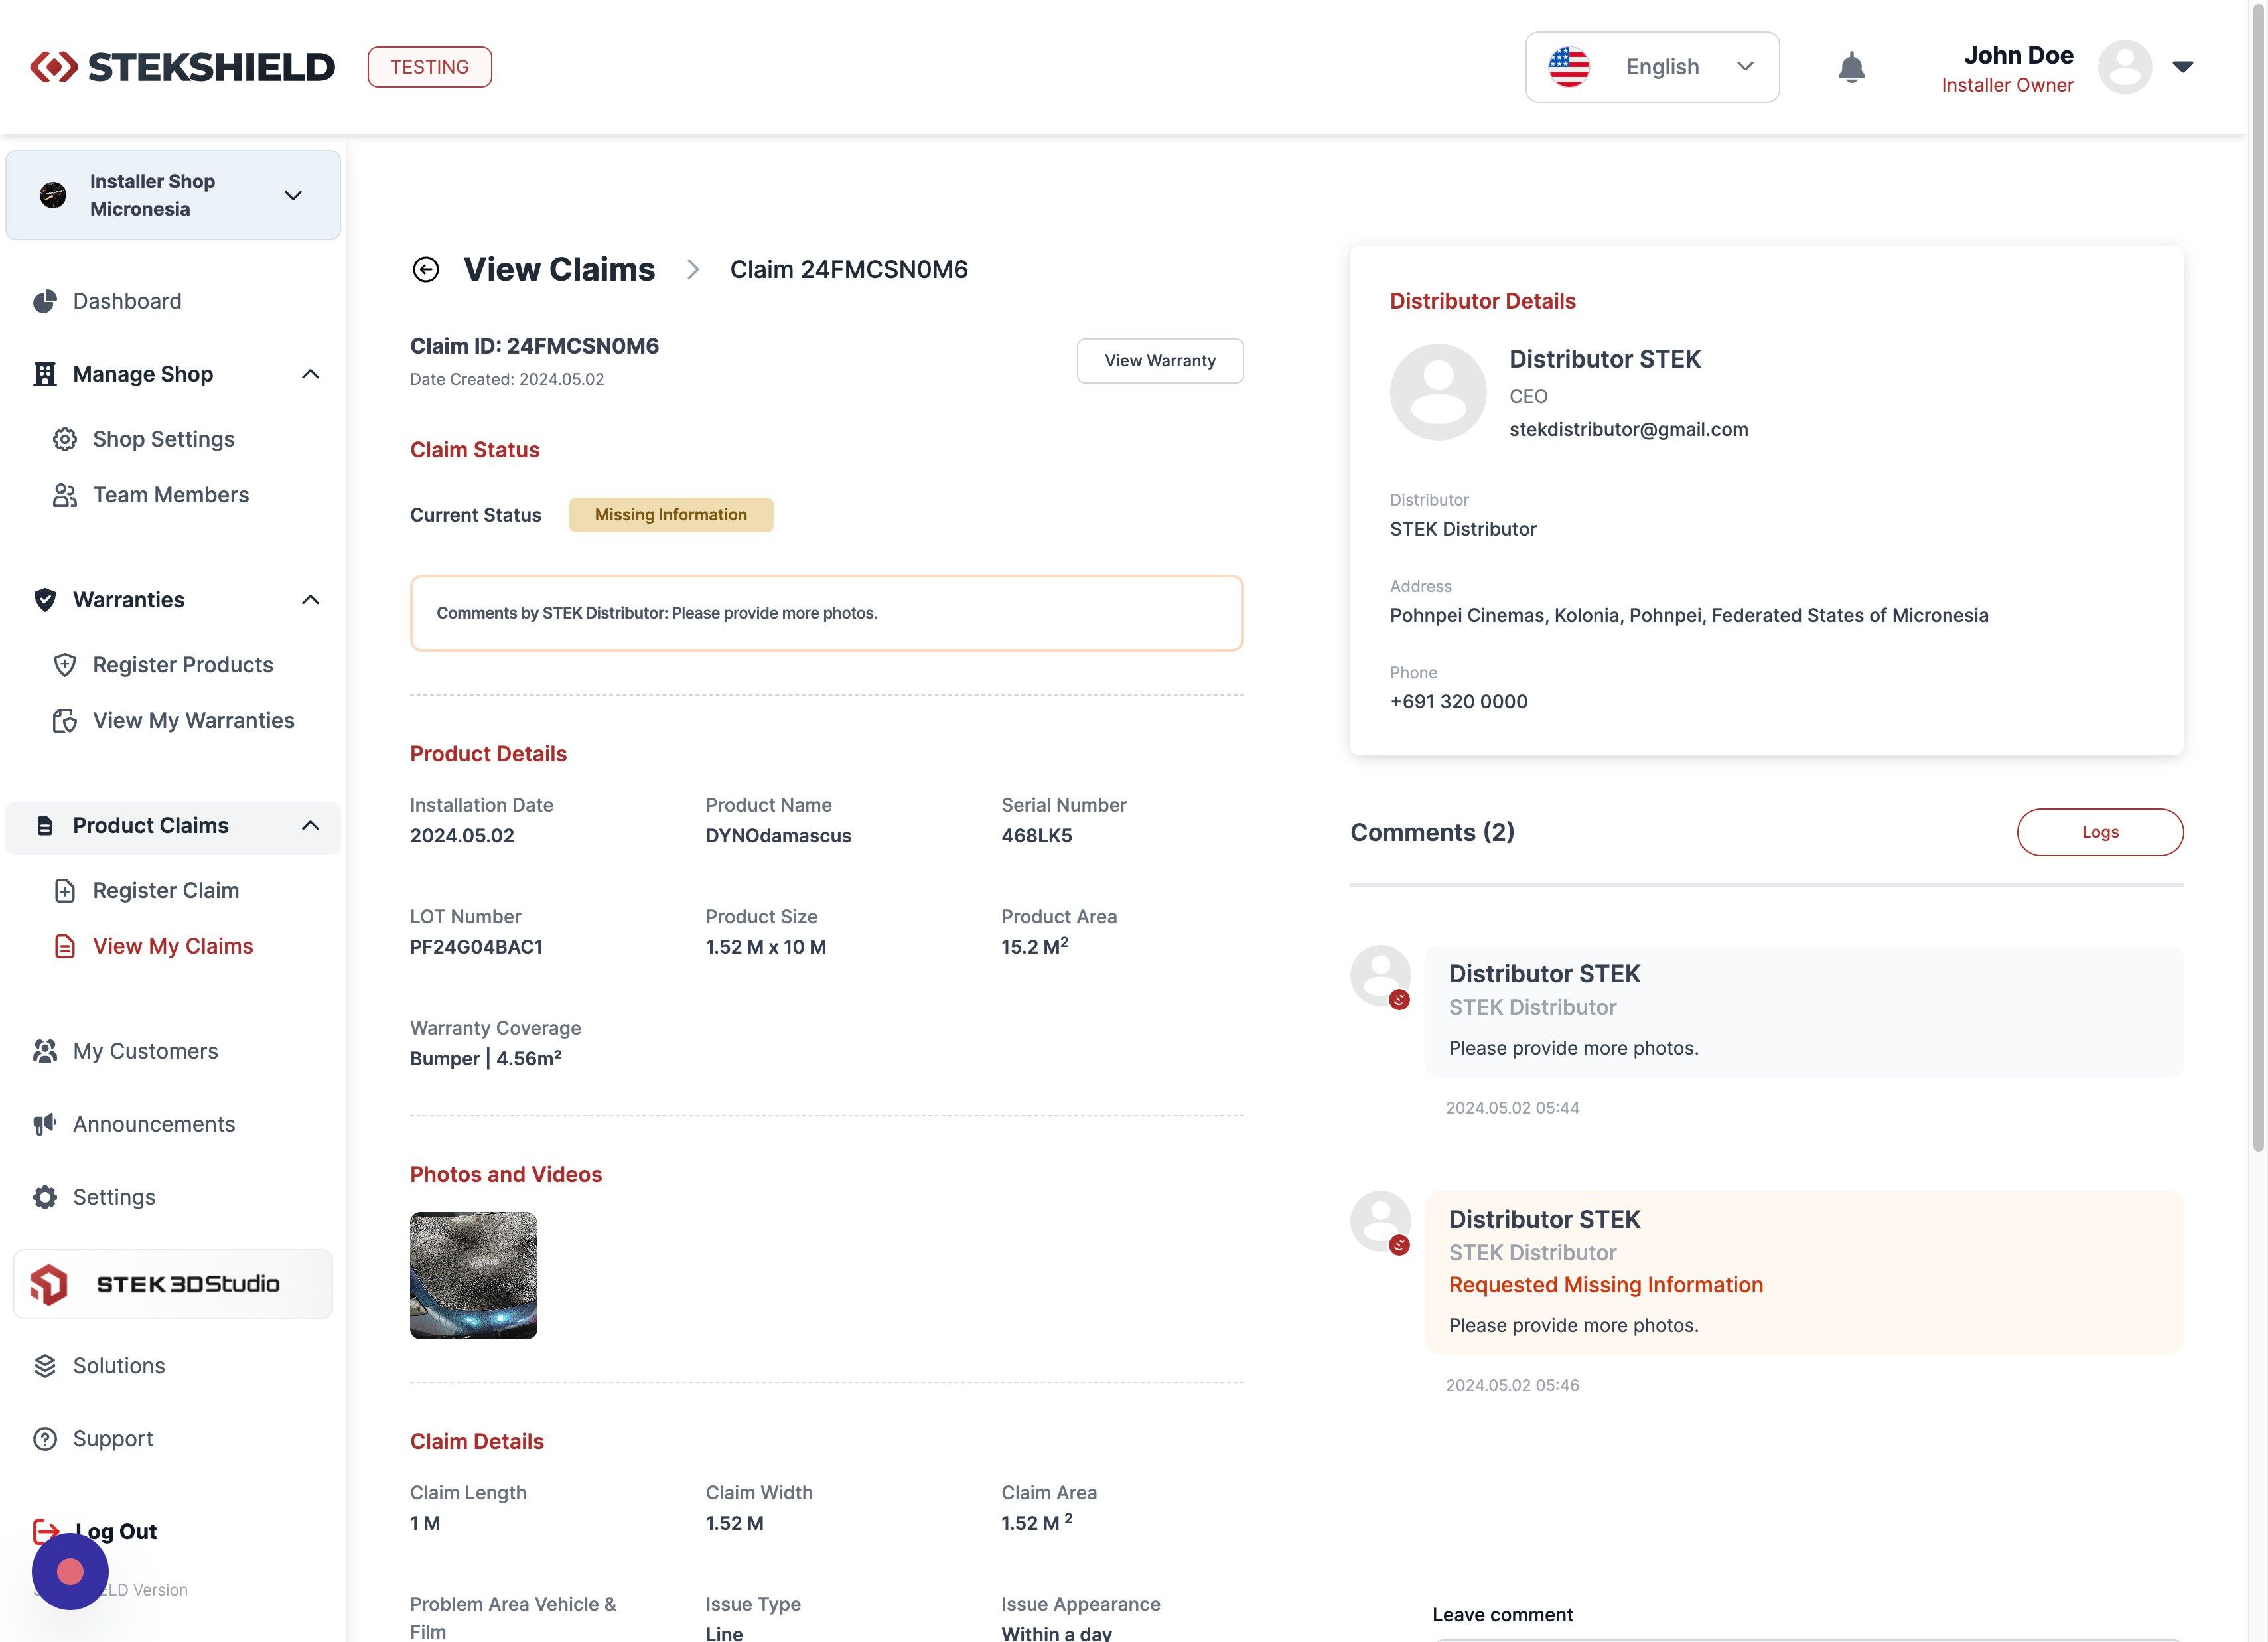Click the My Customers group icon

click(45, 1051)
